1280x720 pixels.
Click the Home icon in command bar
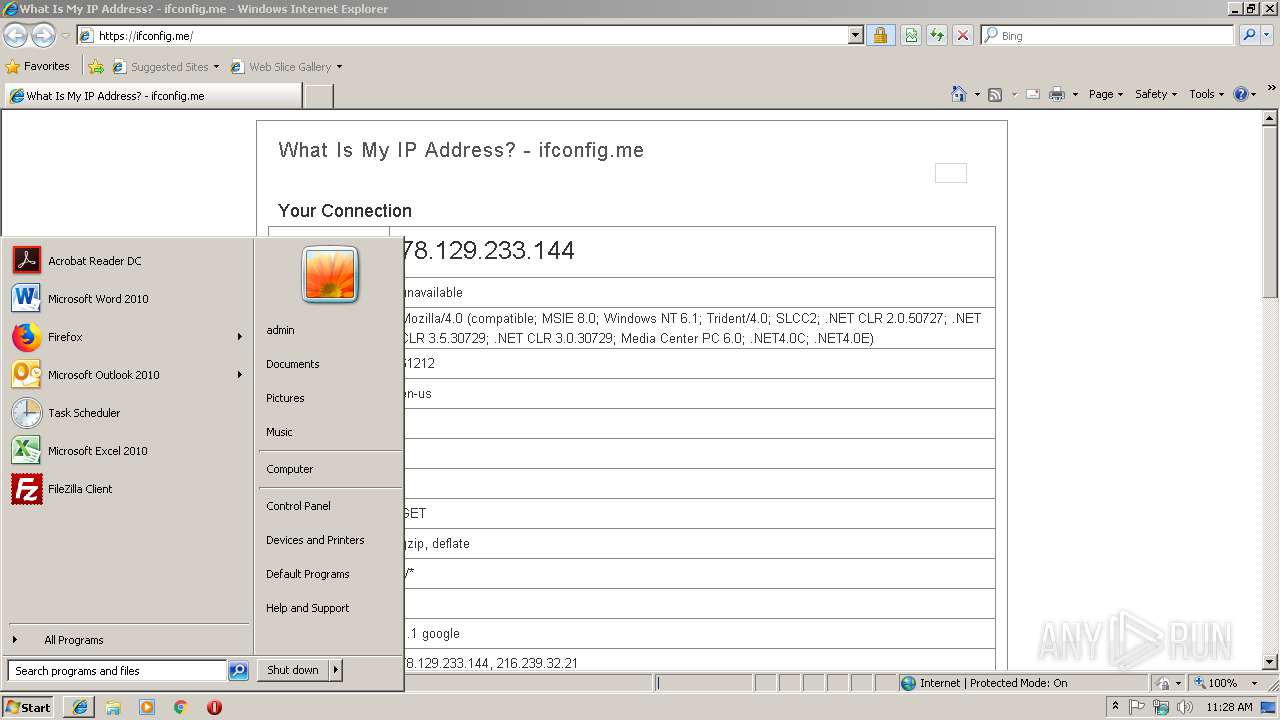(x=959, y=94)
